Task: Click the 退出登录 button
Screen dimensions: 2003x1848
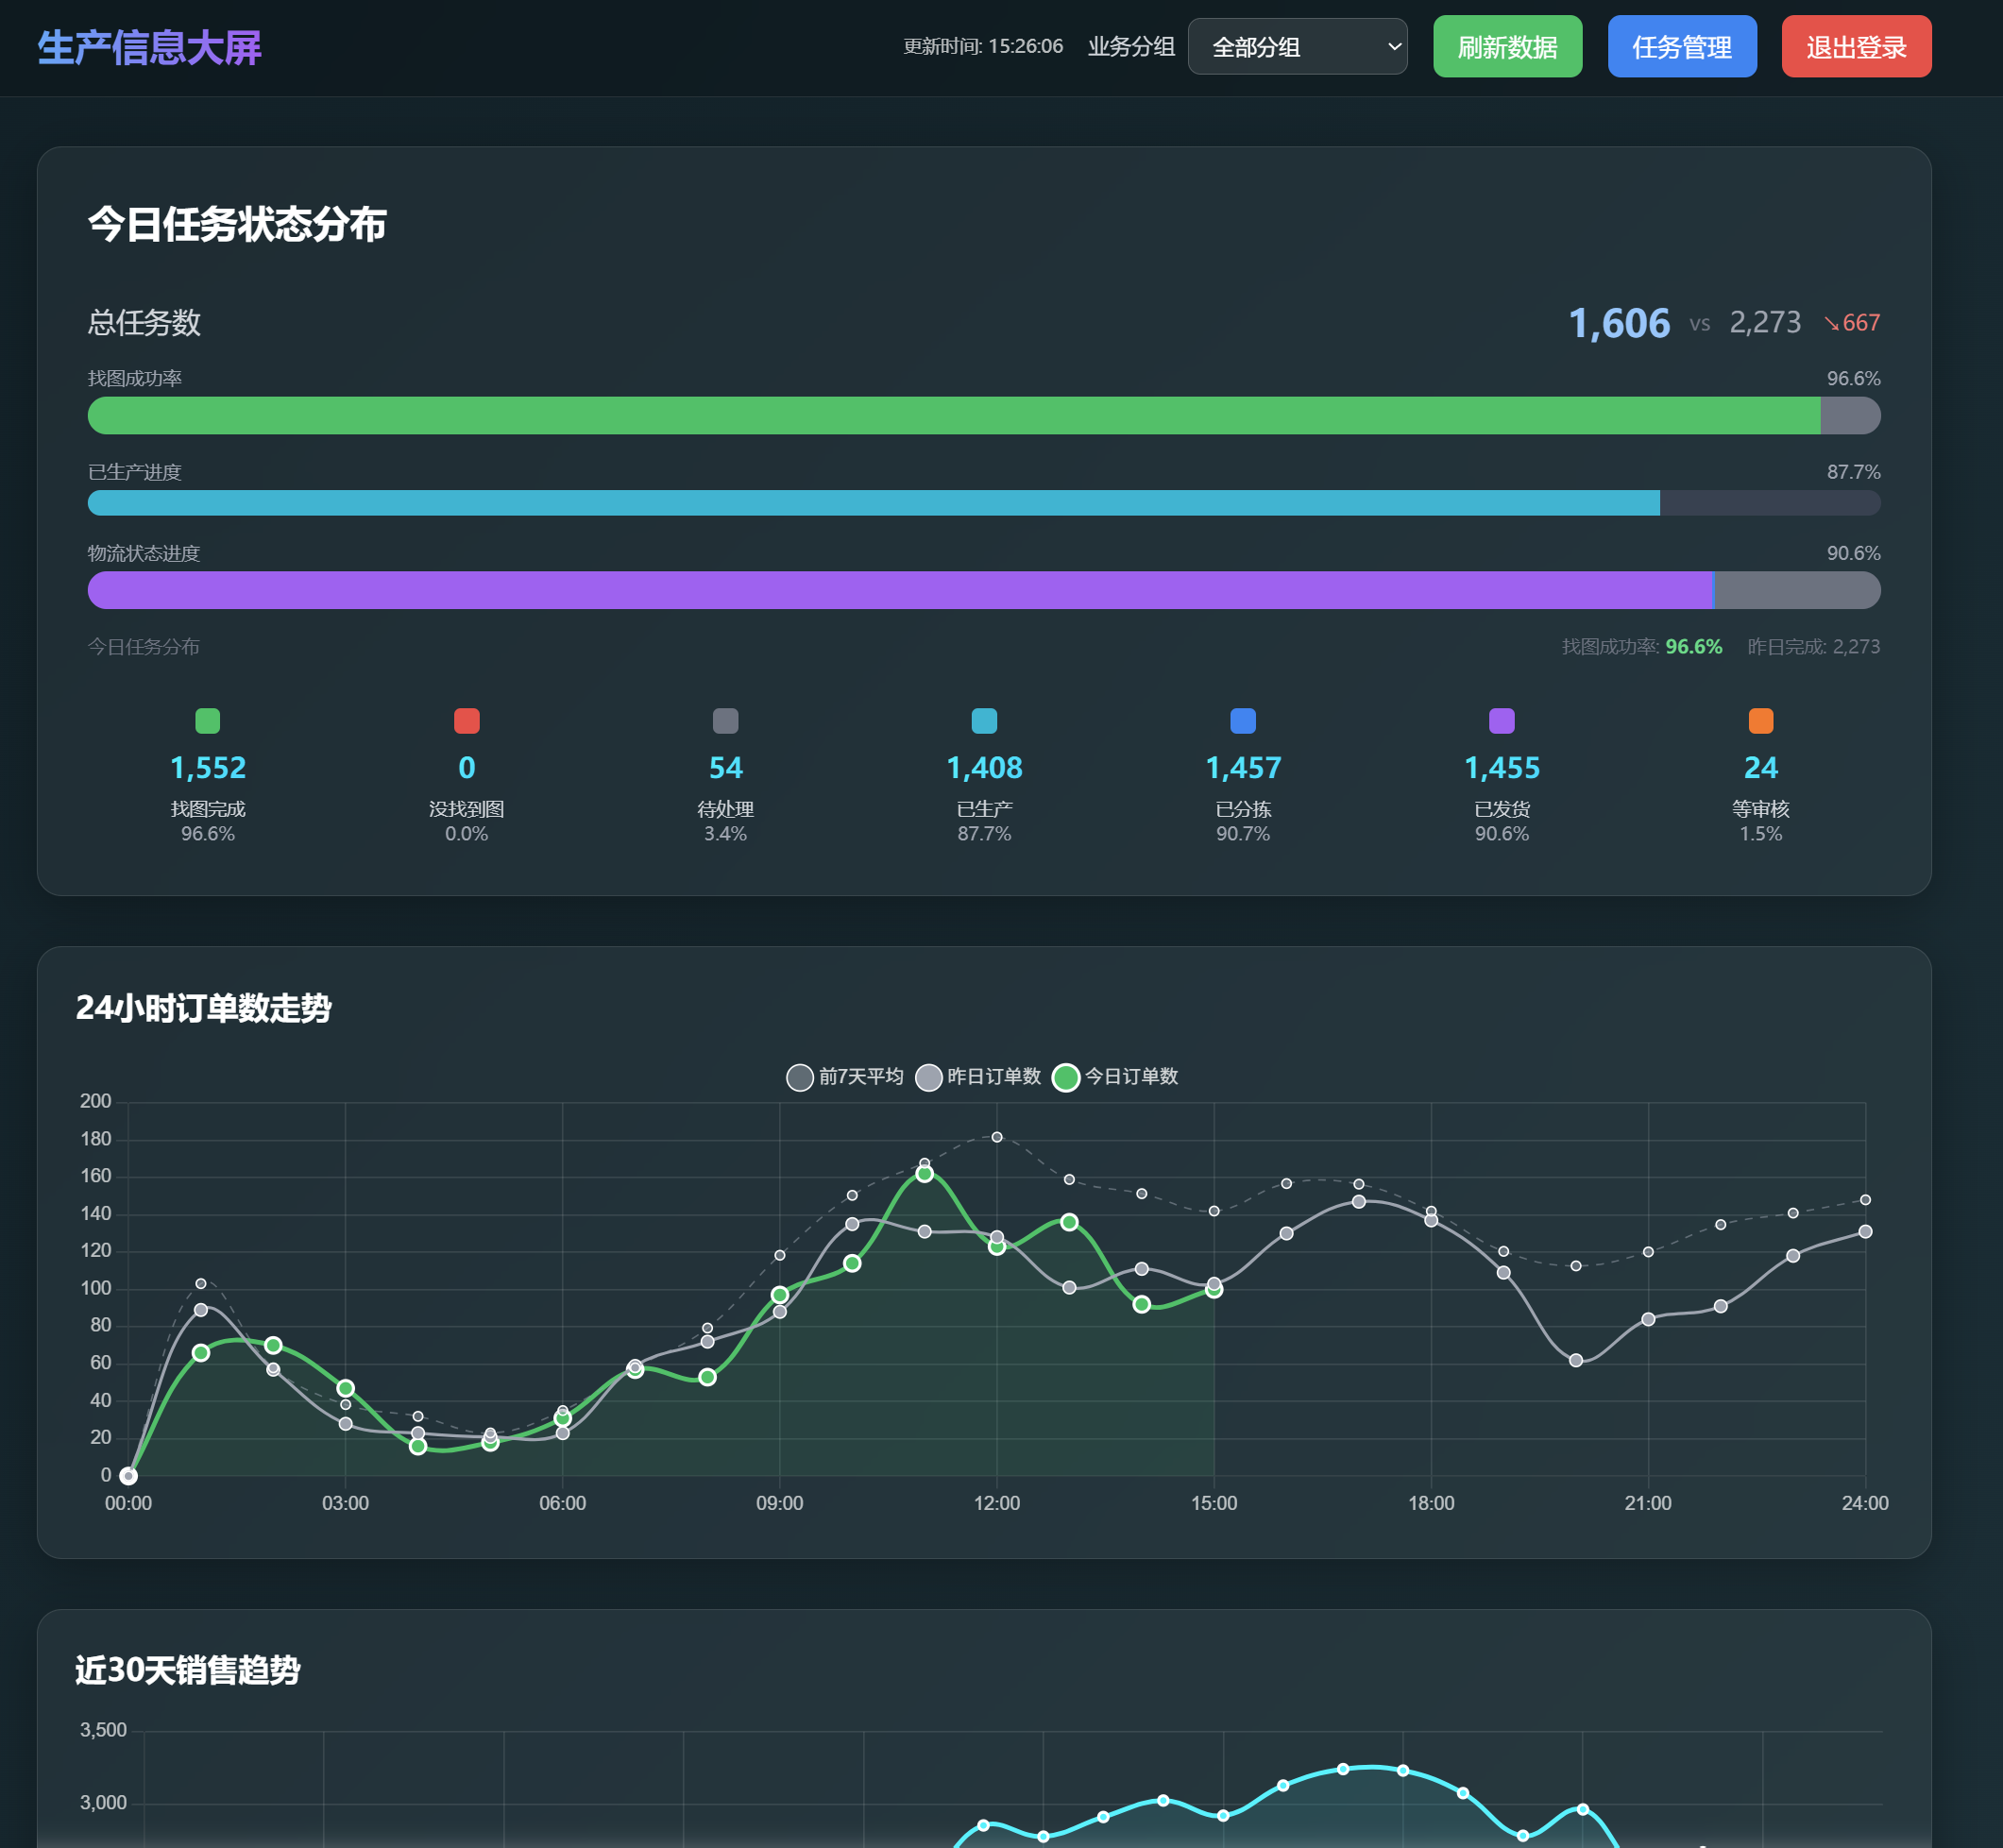Action: point(1856,46)
